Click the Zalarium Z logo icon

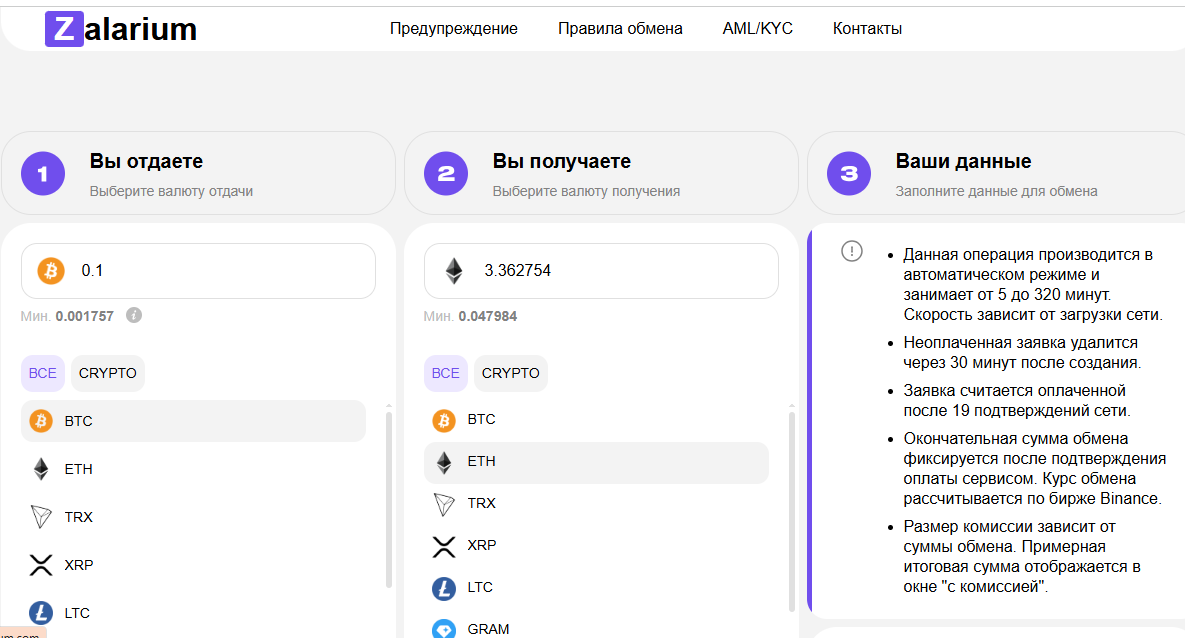click(x=64, y=29)
